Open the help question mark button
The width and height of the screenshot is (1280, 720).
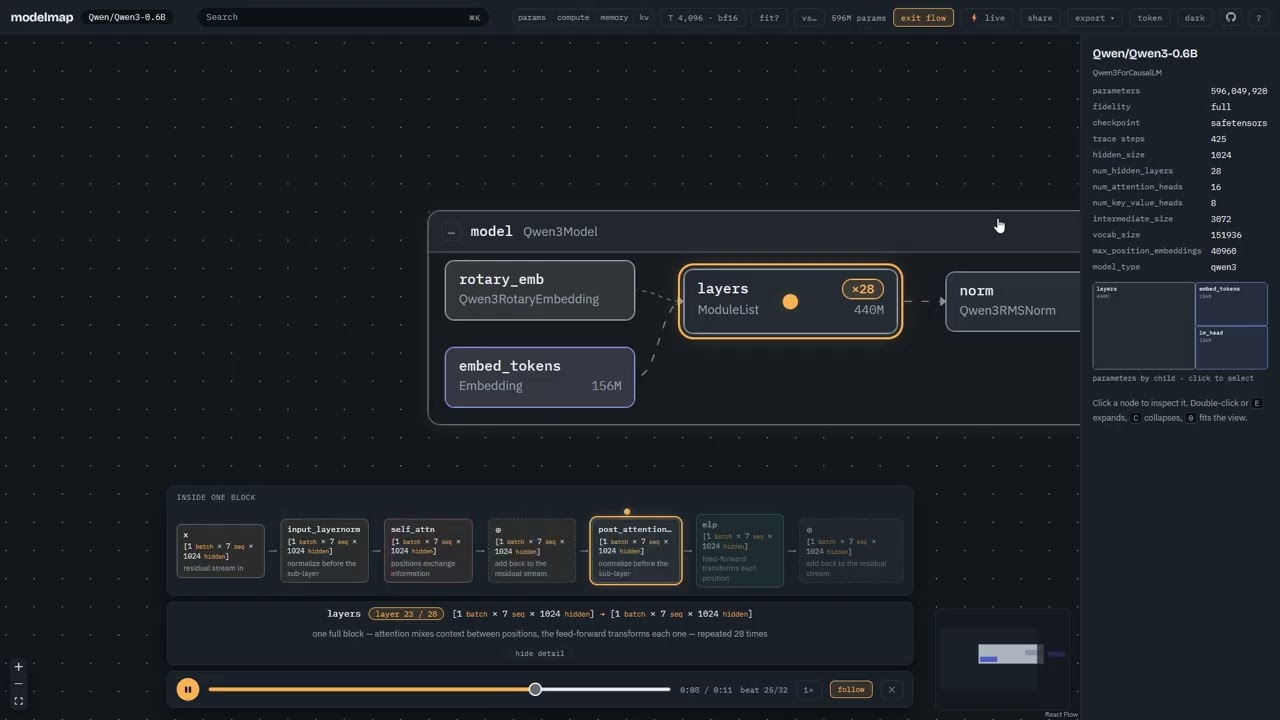[x=1258, y=18]
